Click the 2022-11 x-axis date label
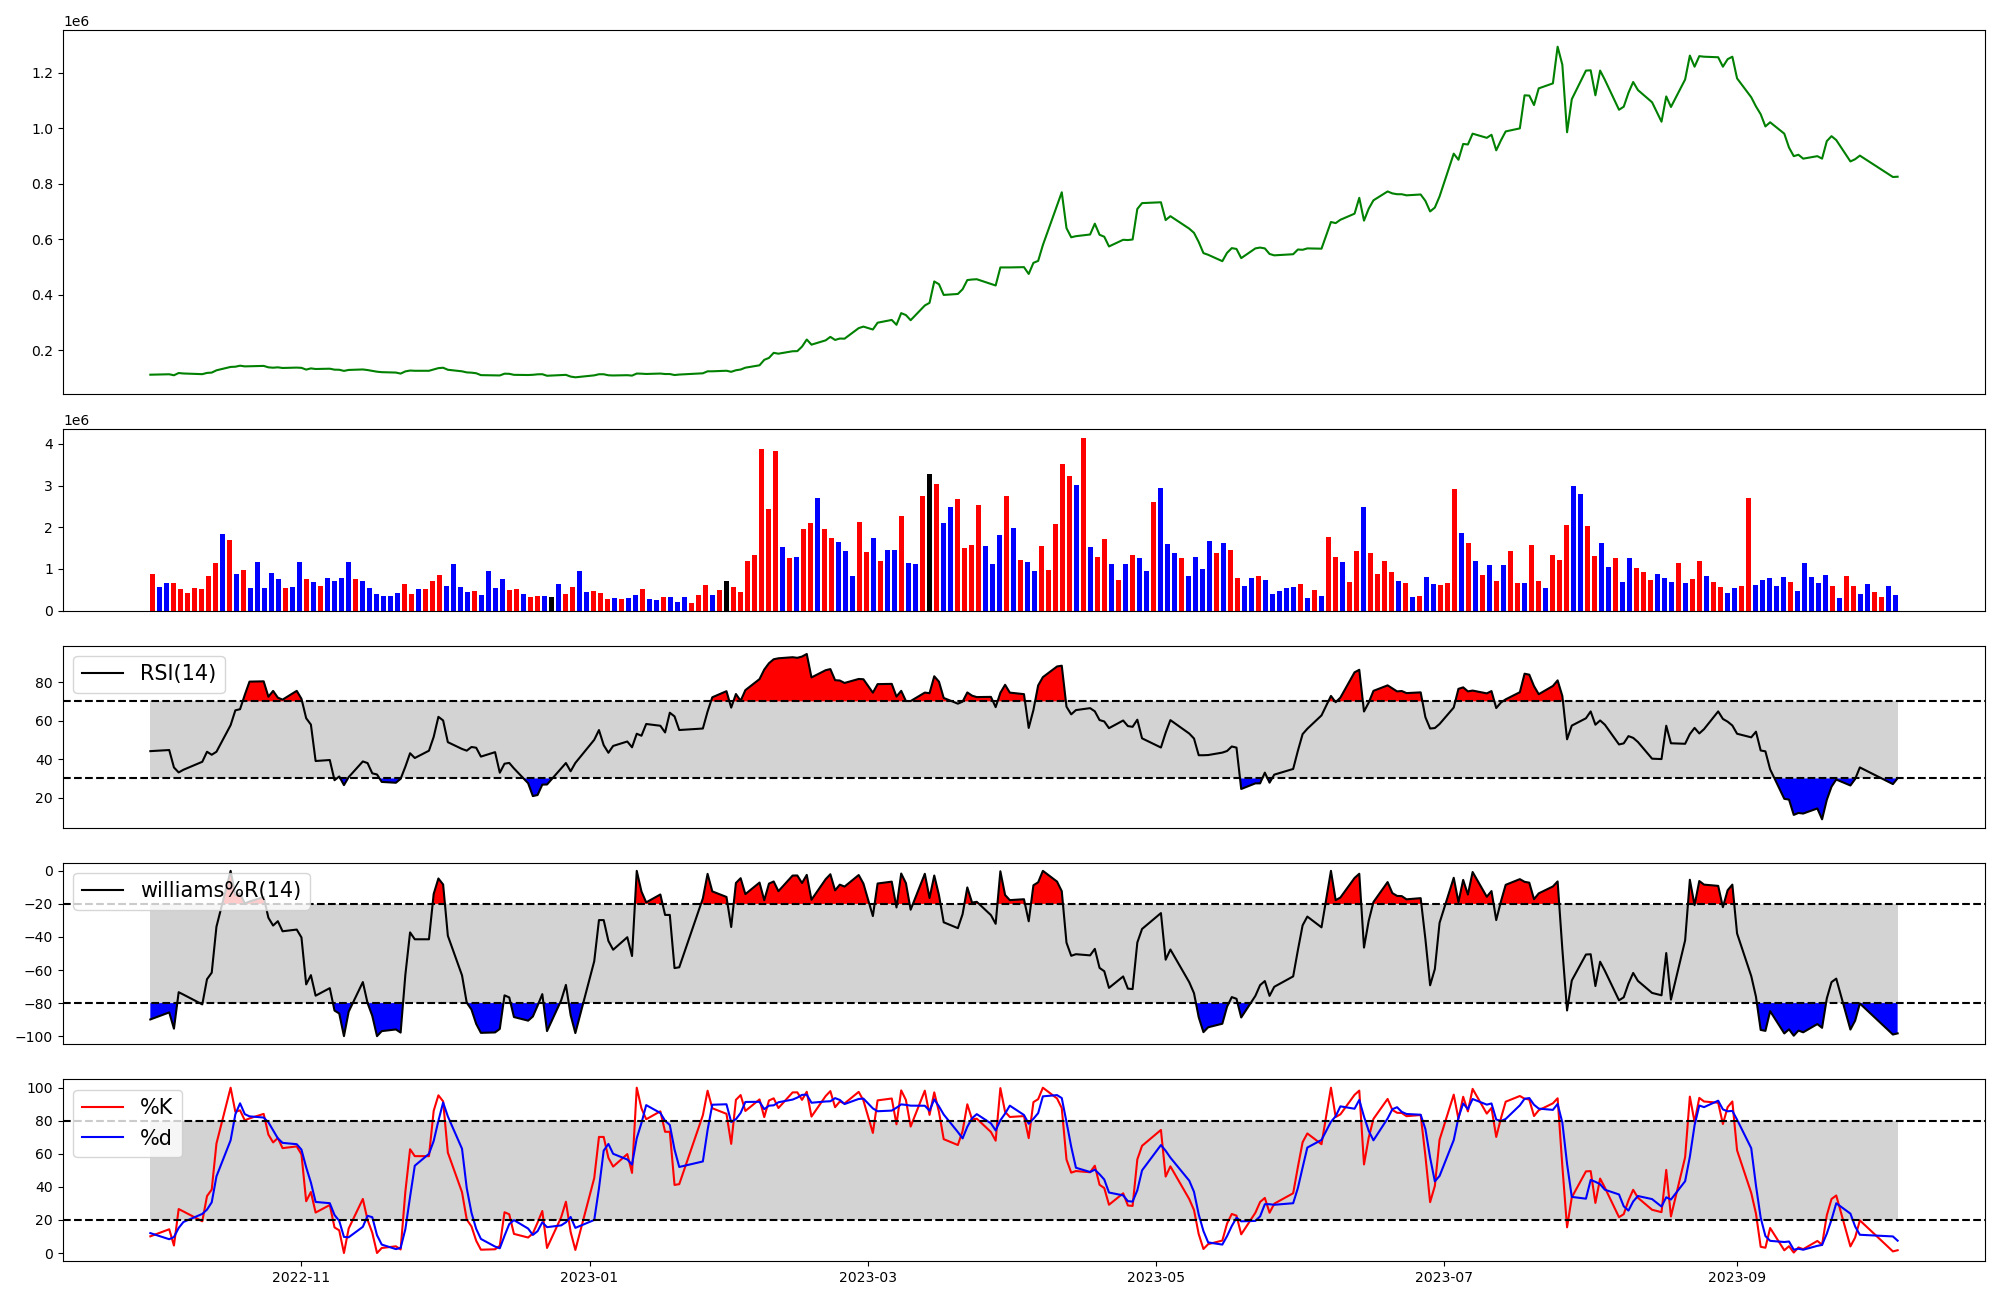Viewport: 2000px width, 1300px height. (x=301, y=1277)
